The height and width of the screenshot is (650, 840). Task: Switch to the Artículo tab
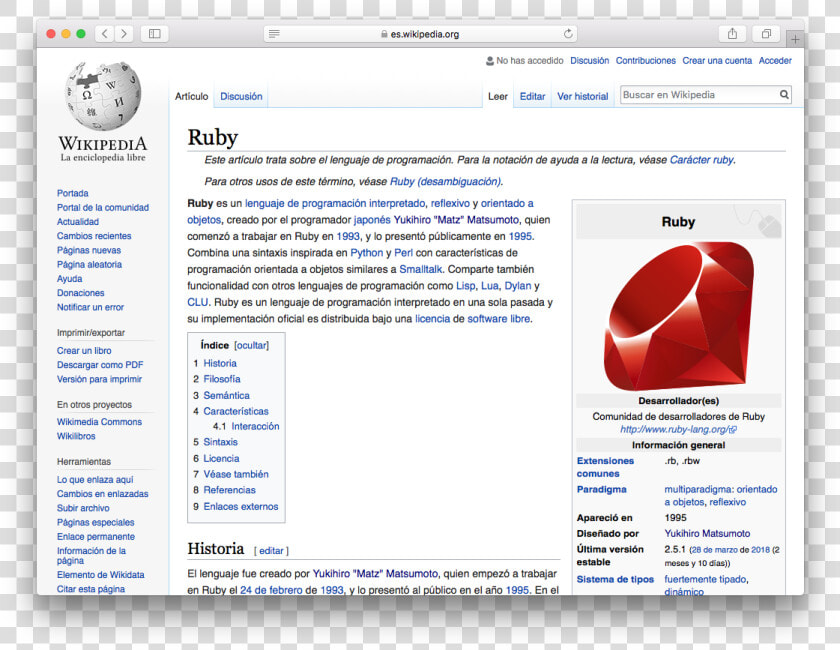[191, 96]
